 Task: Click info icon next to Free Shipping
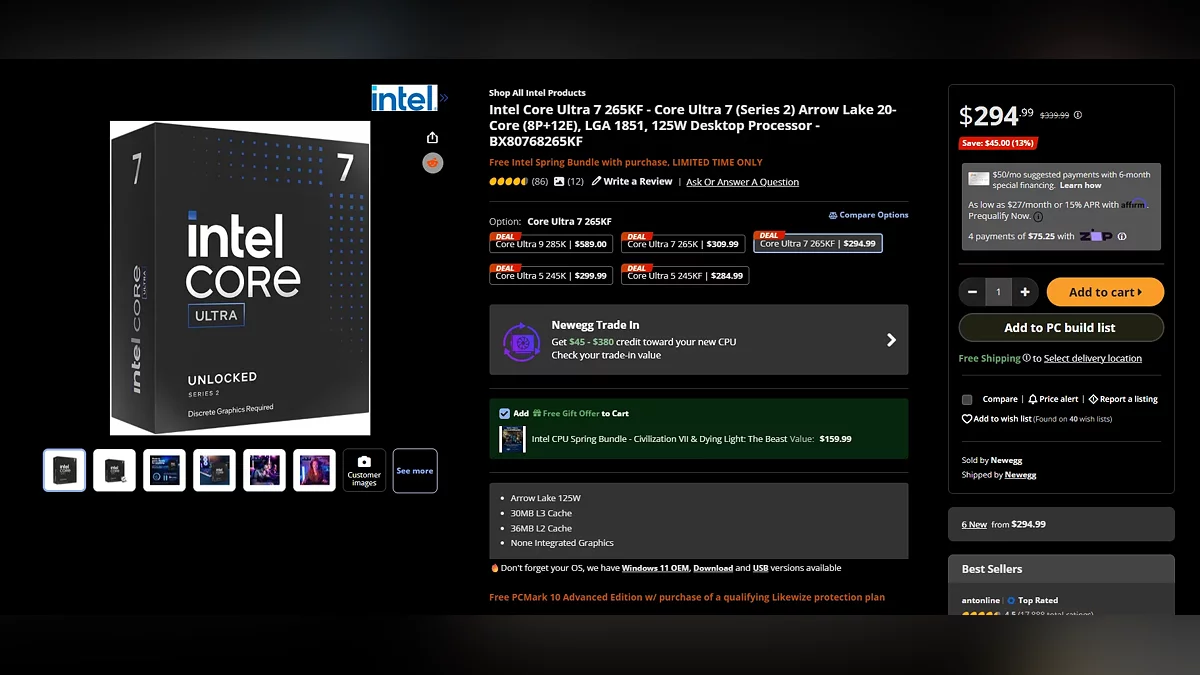click(1027, 358)
